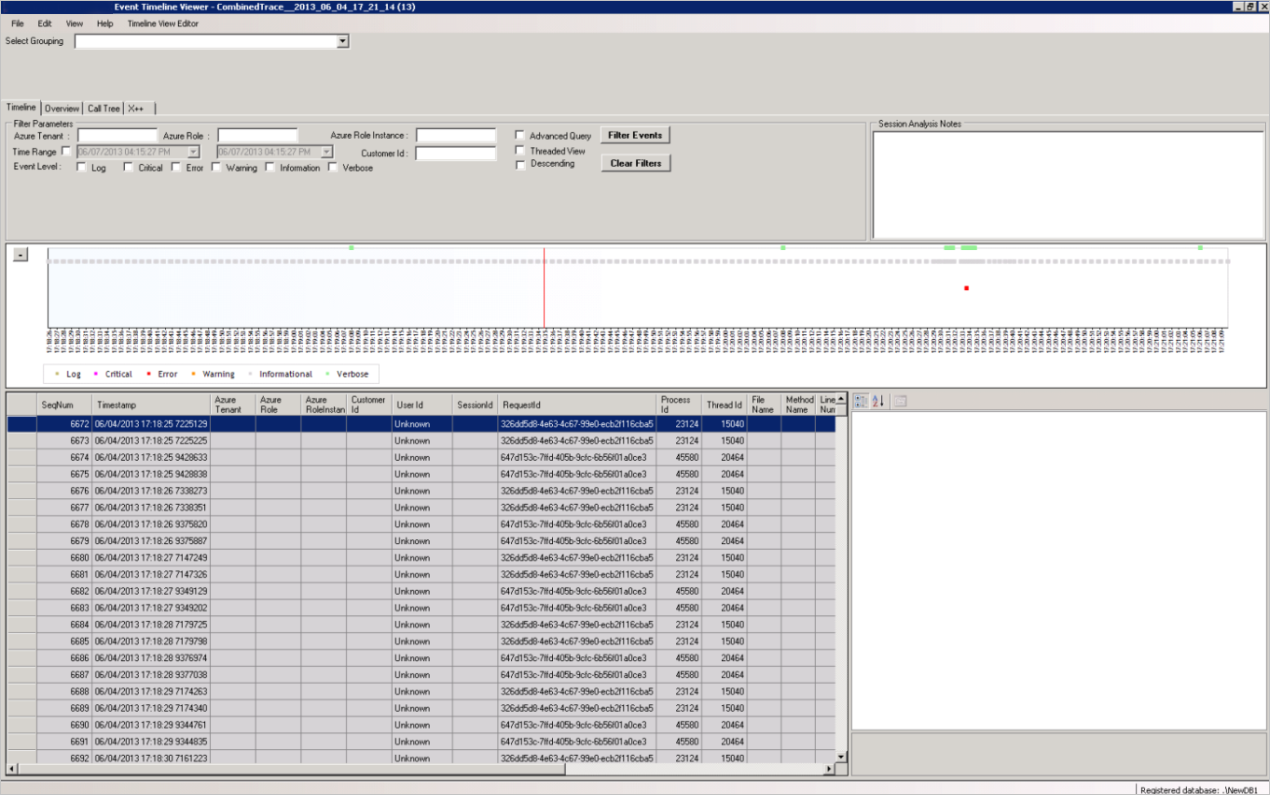Viewport: 1270px width, 795px height.
Task: Switch to the Call Tree tab
Action: [x=103, y=108]
